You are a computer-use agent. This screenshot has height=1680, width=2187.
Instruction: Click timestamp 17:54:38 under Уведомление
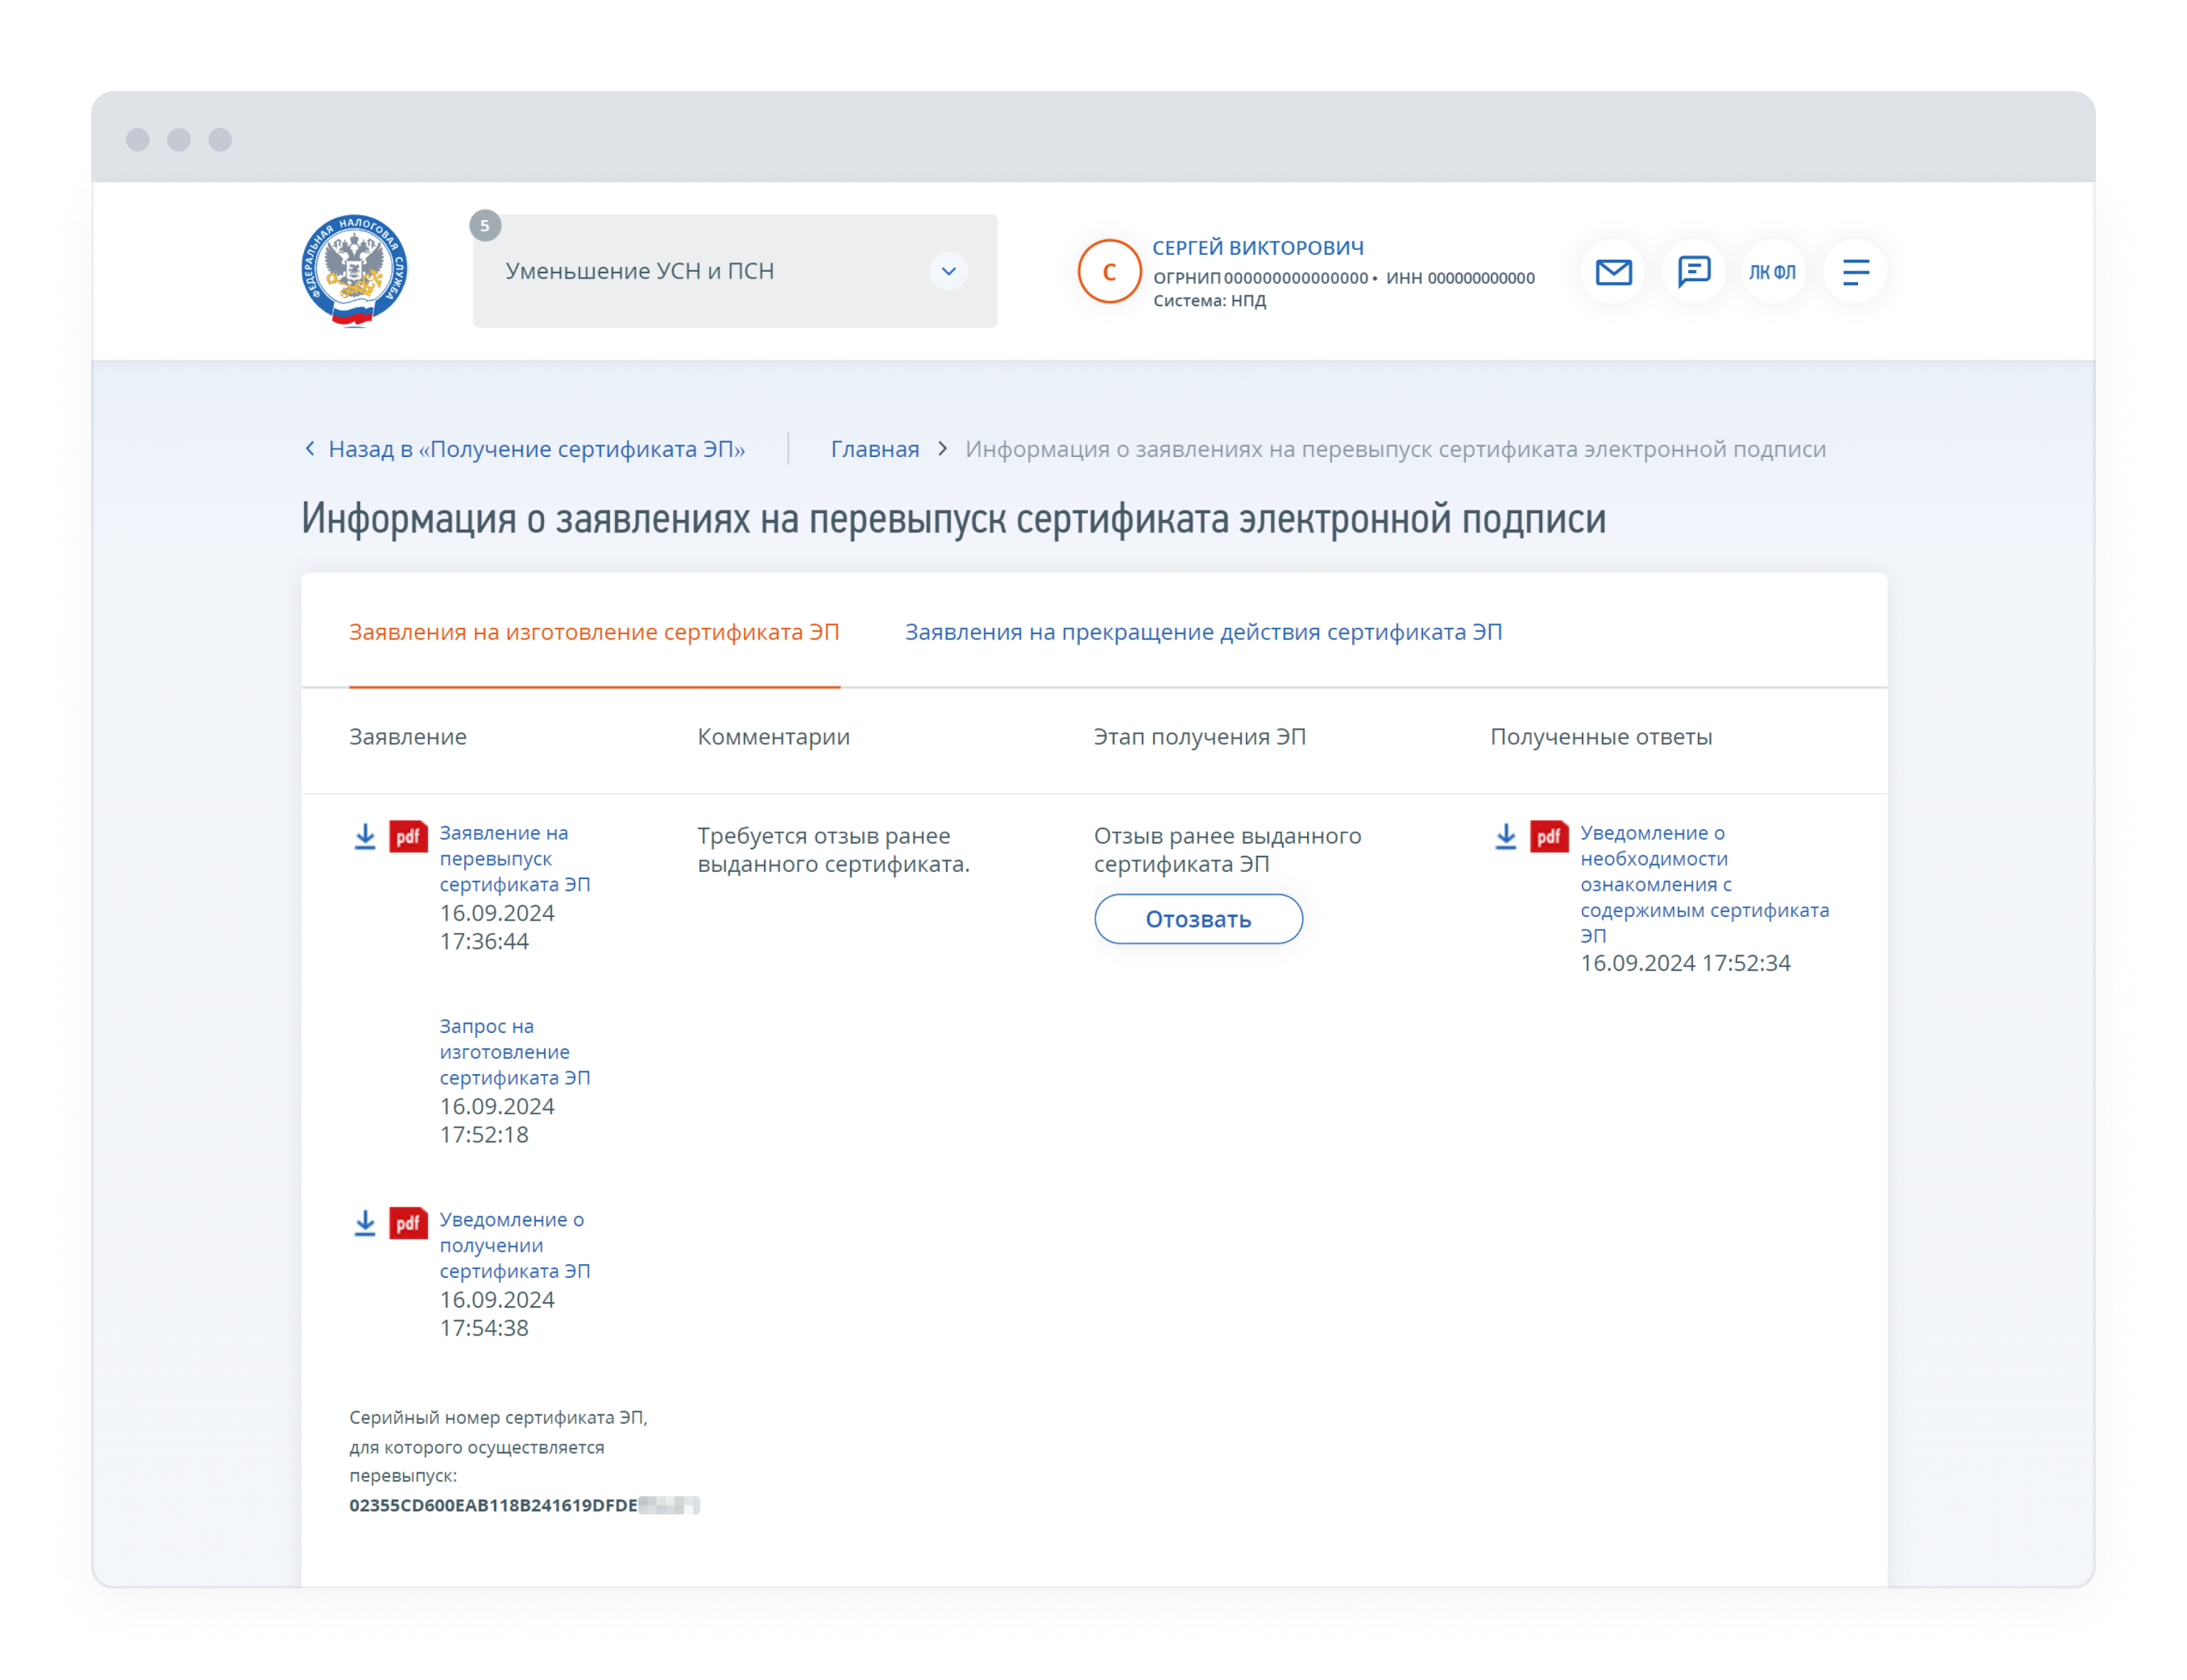coord(484,1328)
